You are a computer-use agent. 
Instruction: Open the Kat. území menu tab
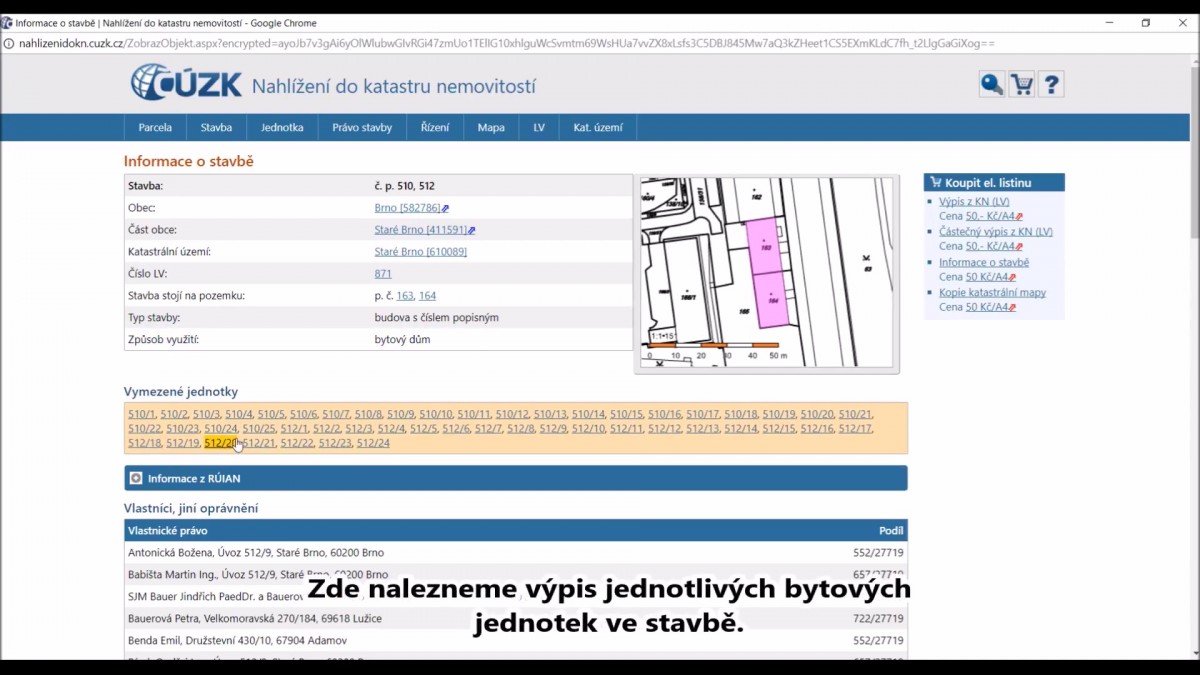(x=598, y=127)
